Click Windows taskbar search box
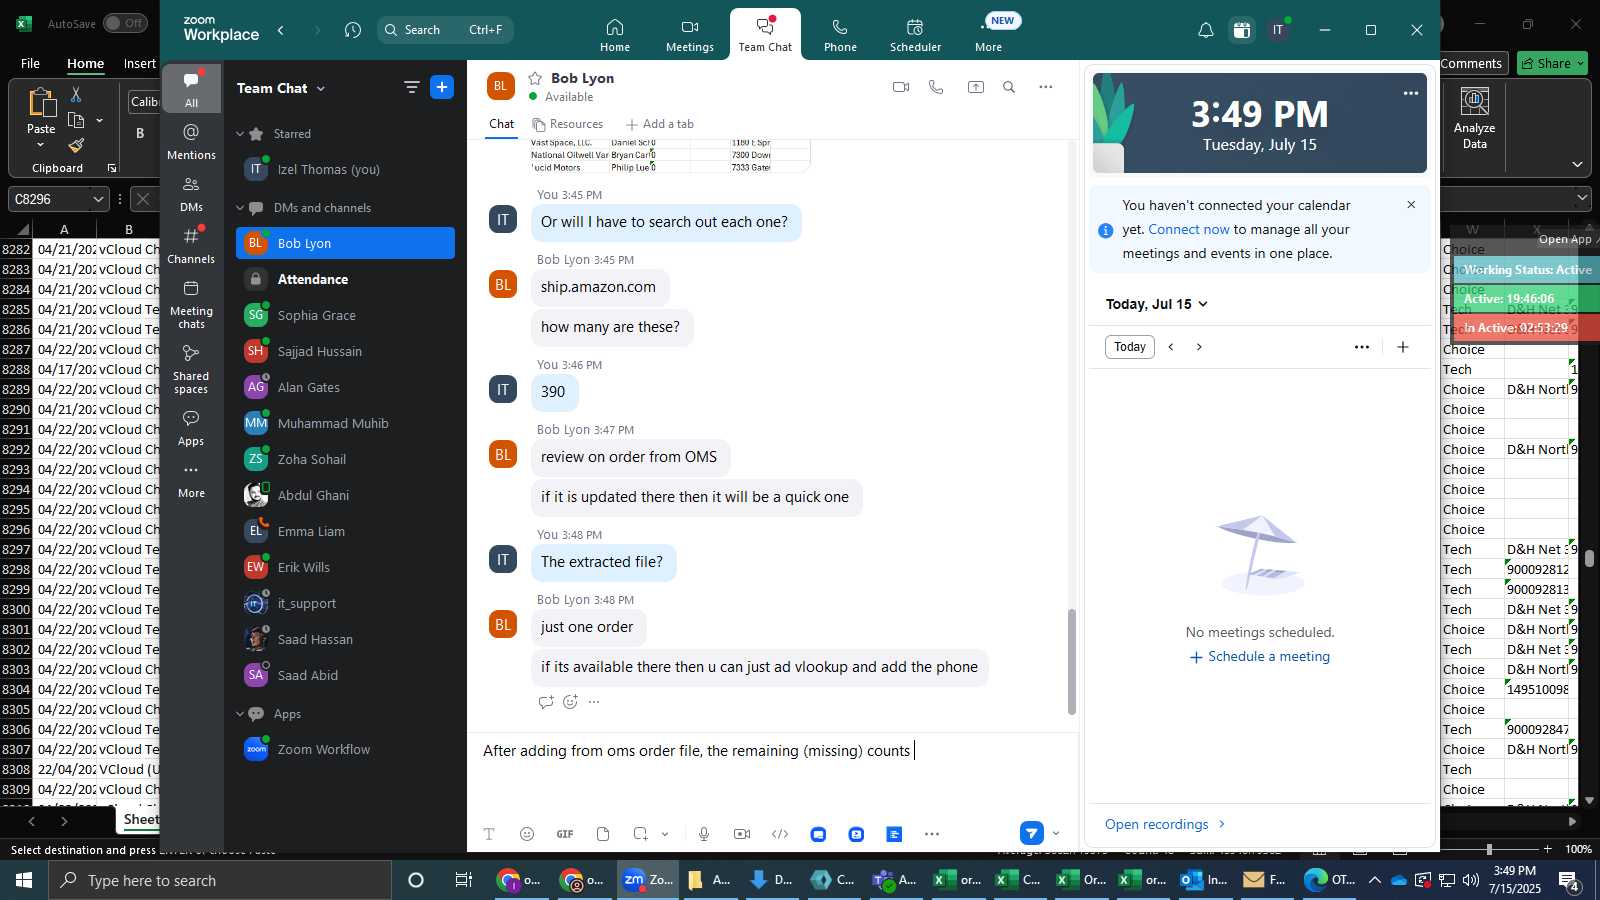 [220, 880]
